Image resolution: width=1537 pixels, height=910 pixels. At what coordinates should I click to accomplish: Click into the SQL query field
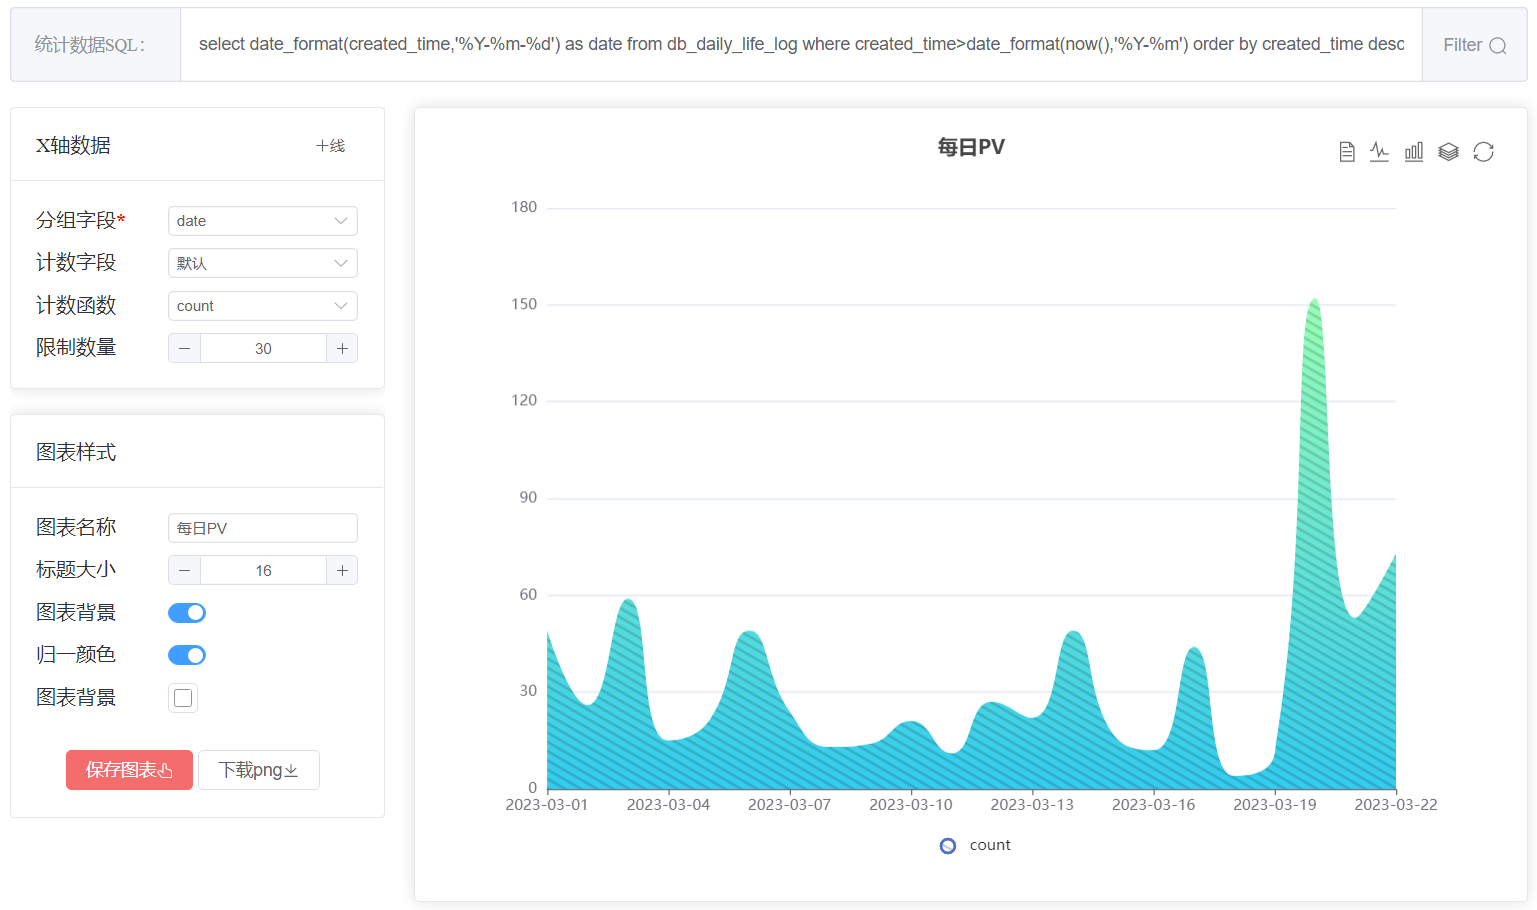[801, 45]
